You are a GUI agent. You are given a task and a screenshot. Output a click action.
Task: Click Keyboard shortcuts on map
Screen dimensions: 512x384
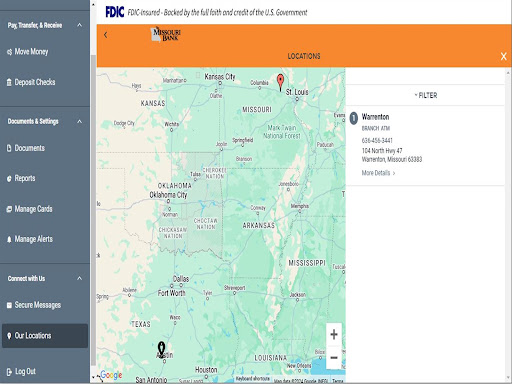(x=253, y=379)
